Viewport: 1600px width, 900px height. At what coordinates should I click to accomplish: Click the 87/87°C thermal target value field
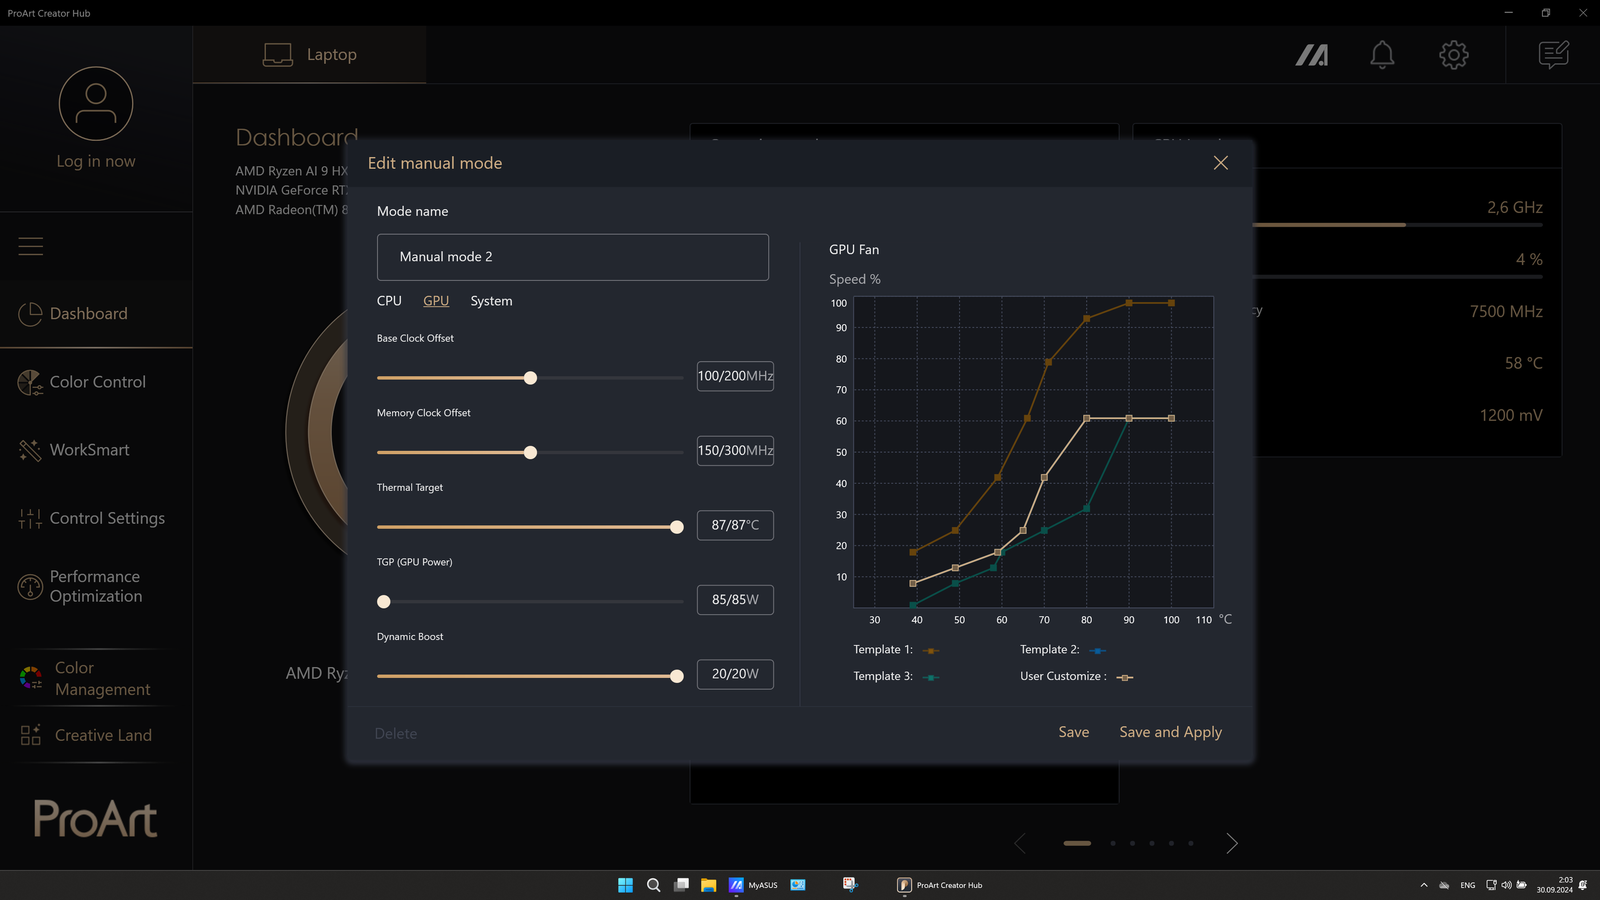[735, 525]
